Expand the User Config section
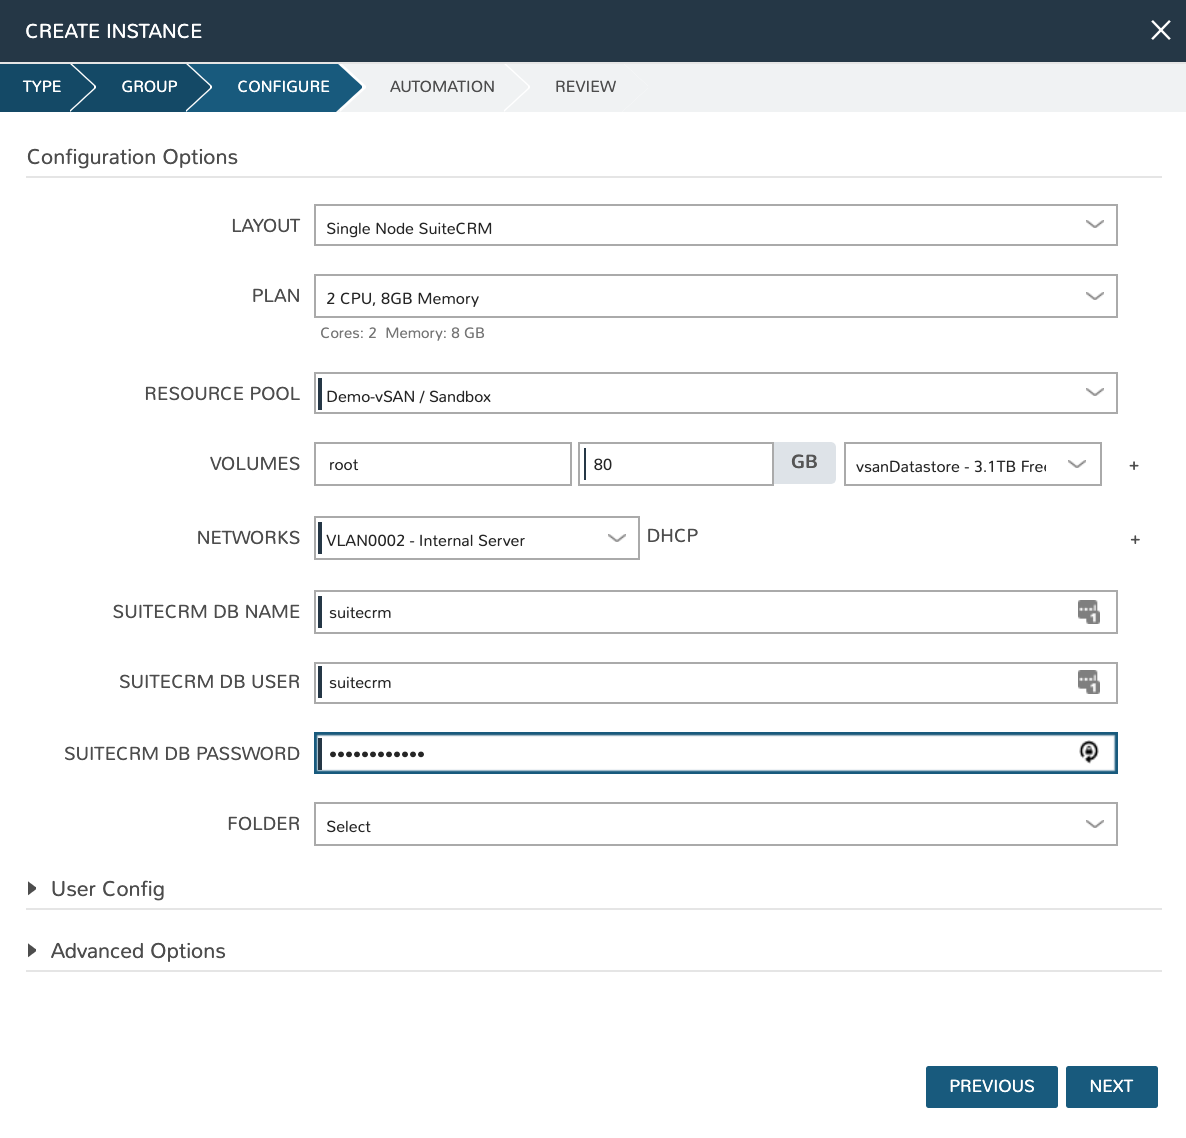1186x1138 pixels. [x=107, y=889]
